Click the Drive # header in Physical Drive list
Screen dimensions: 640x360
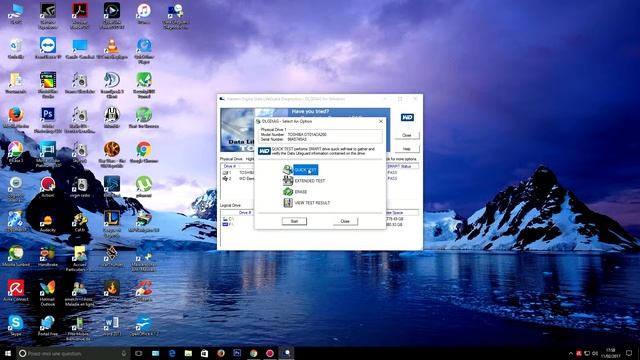click(230, 167)
